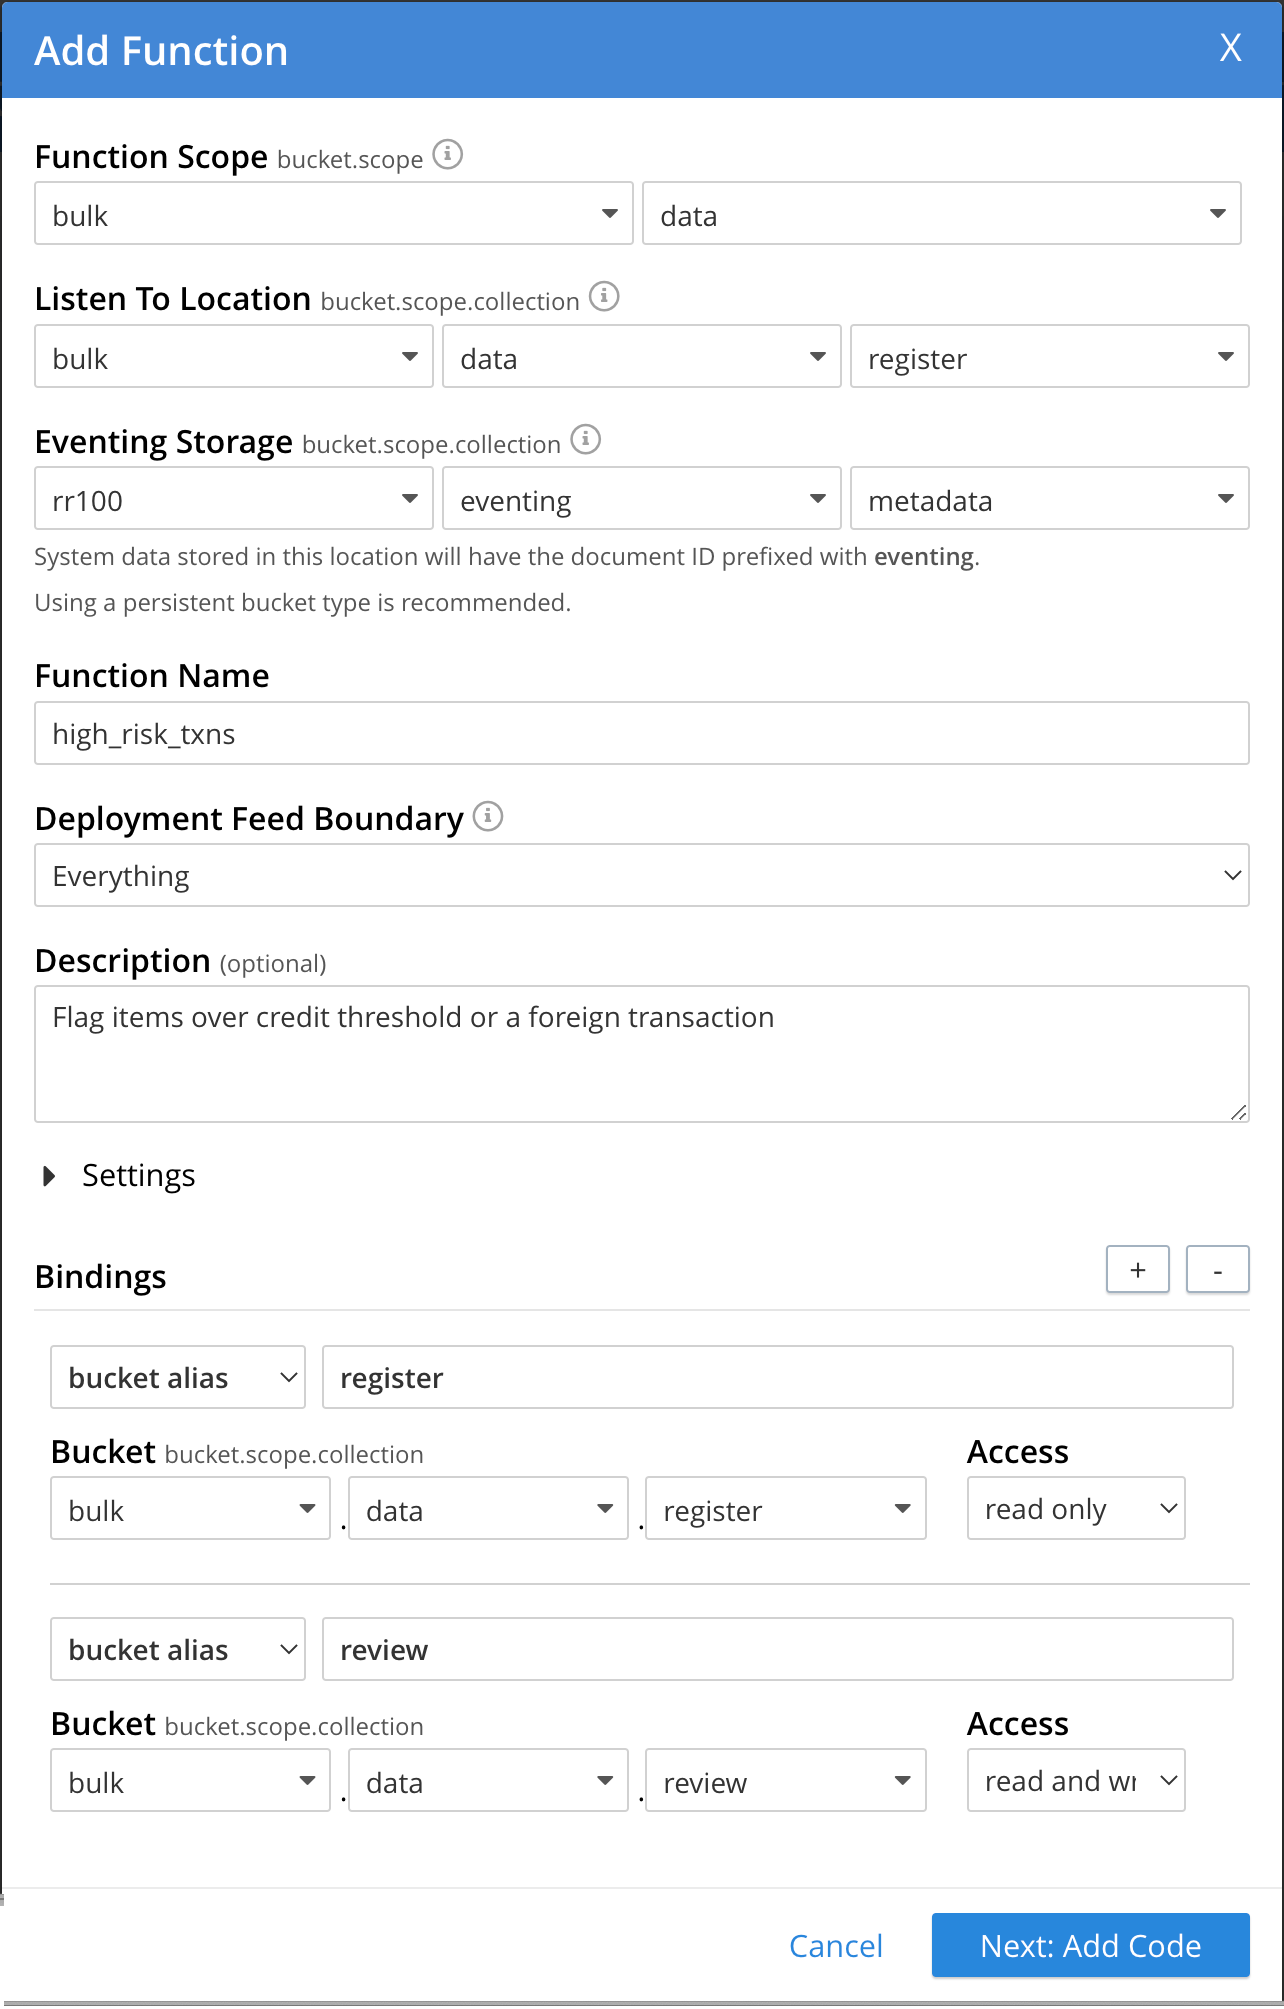Remove a binding with minus button

(x=1217, y=1270)
